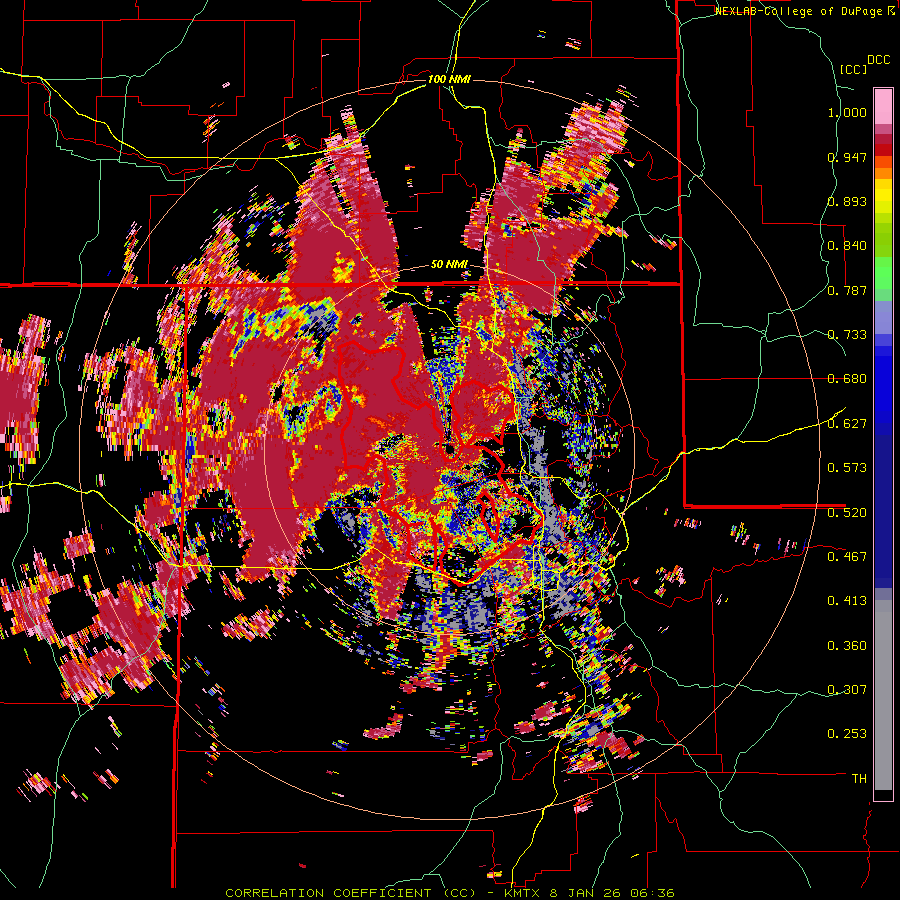Screen dimensions: 900x900
Task: Click the "100 NMI" range ring label
Action: point(449,79)
